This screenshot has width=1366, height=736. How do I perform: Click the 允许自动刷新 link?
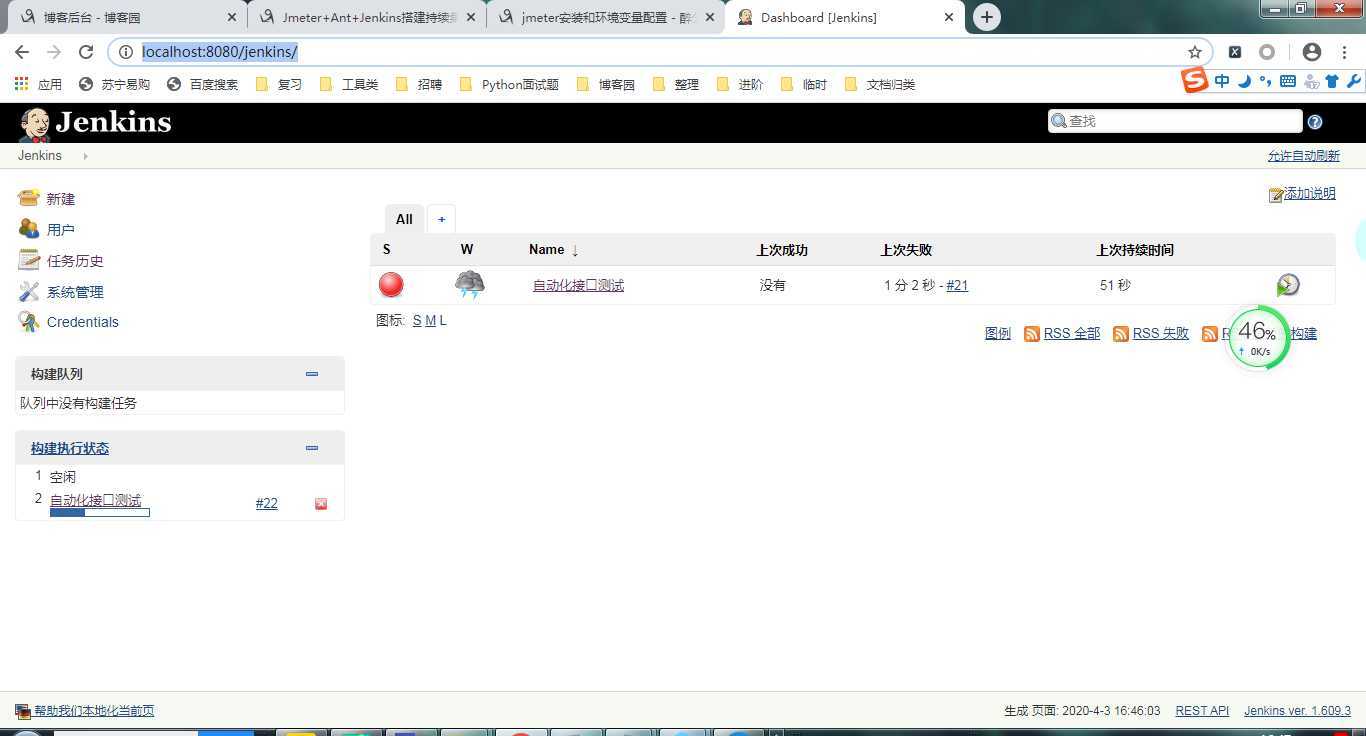(x=1303, y=156)
